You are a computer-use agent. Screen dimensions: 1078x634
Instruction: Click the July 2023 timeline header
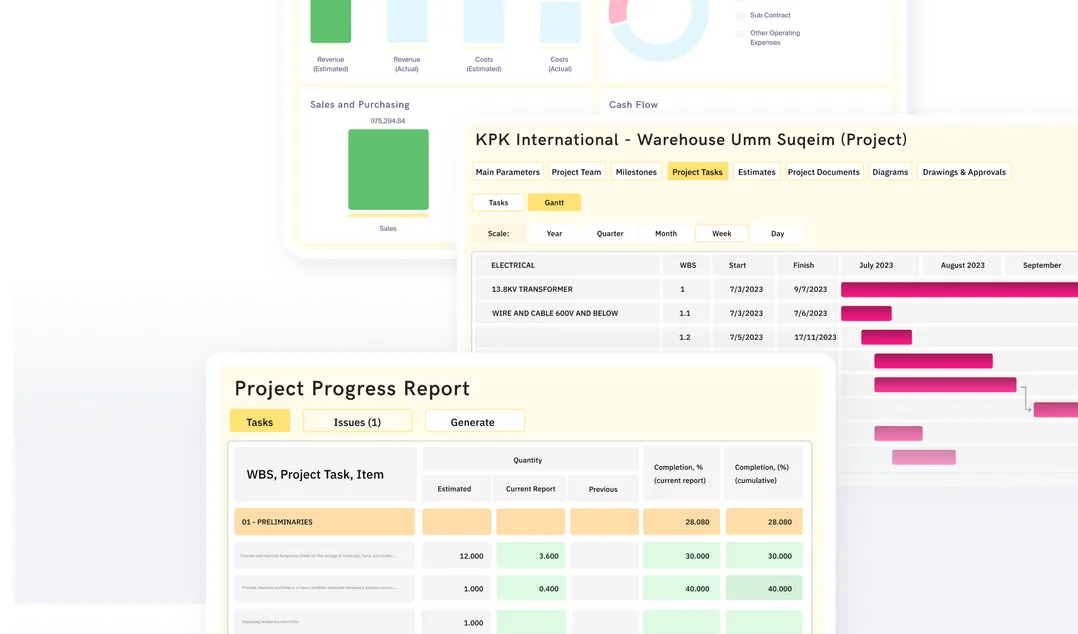click(879, 265)
